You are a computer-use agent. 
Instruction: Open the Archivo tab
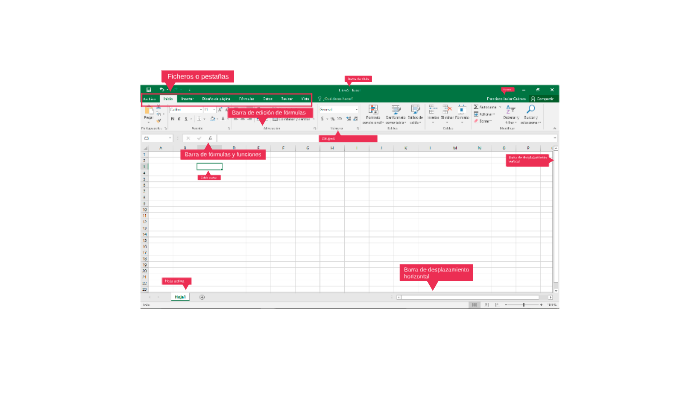point(150,99)
